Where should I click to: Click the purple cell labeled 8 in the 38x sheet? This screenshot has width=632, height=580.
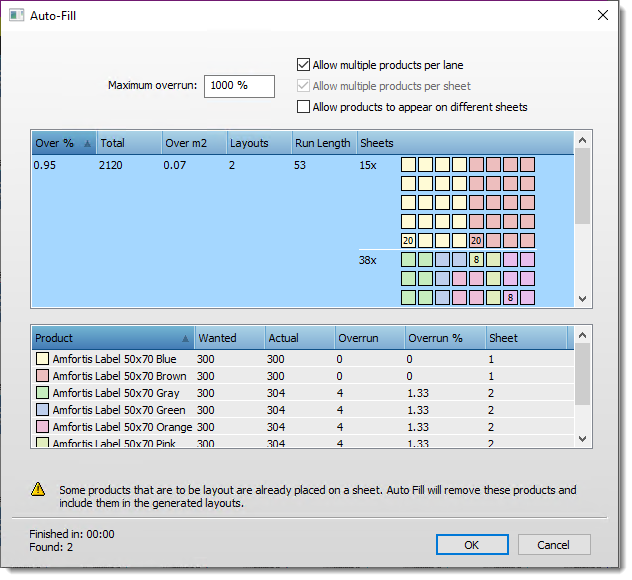point(510,297)
